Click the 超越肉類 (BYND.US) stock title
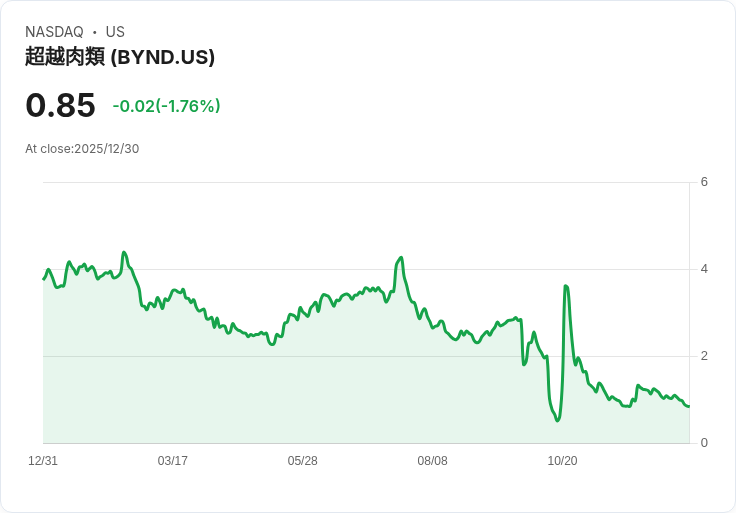The width and height of the screenshot is (736, 513). pos(120,57)
